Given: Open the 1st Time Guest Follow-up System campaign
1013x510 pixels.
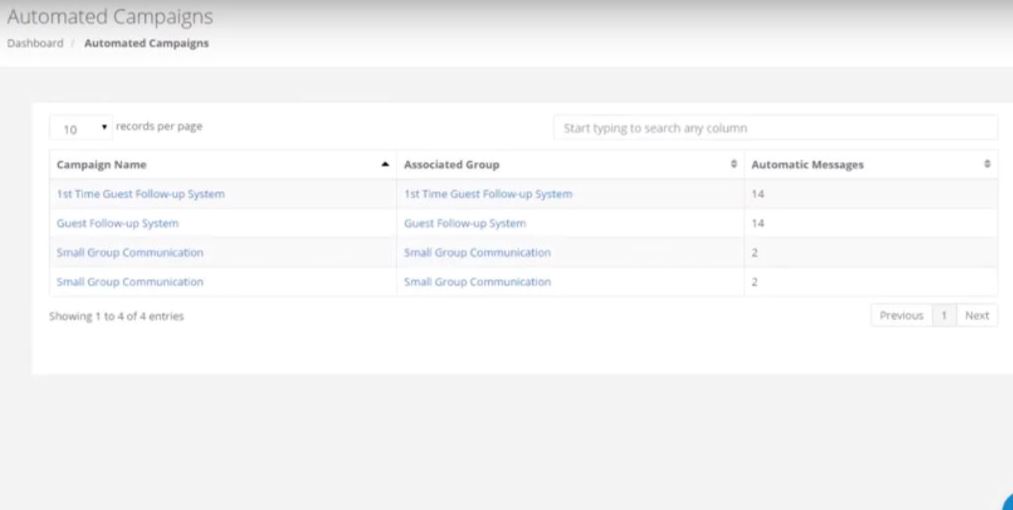Looking at the screenshot, I should [x=140, y=194].
